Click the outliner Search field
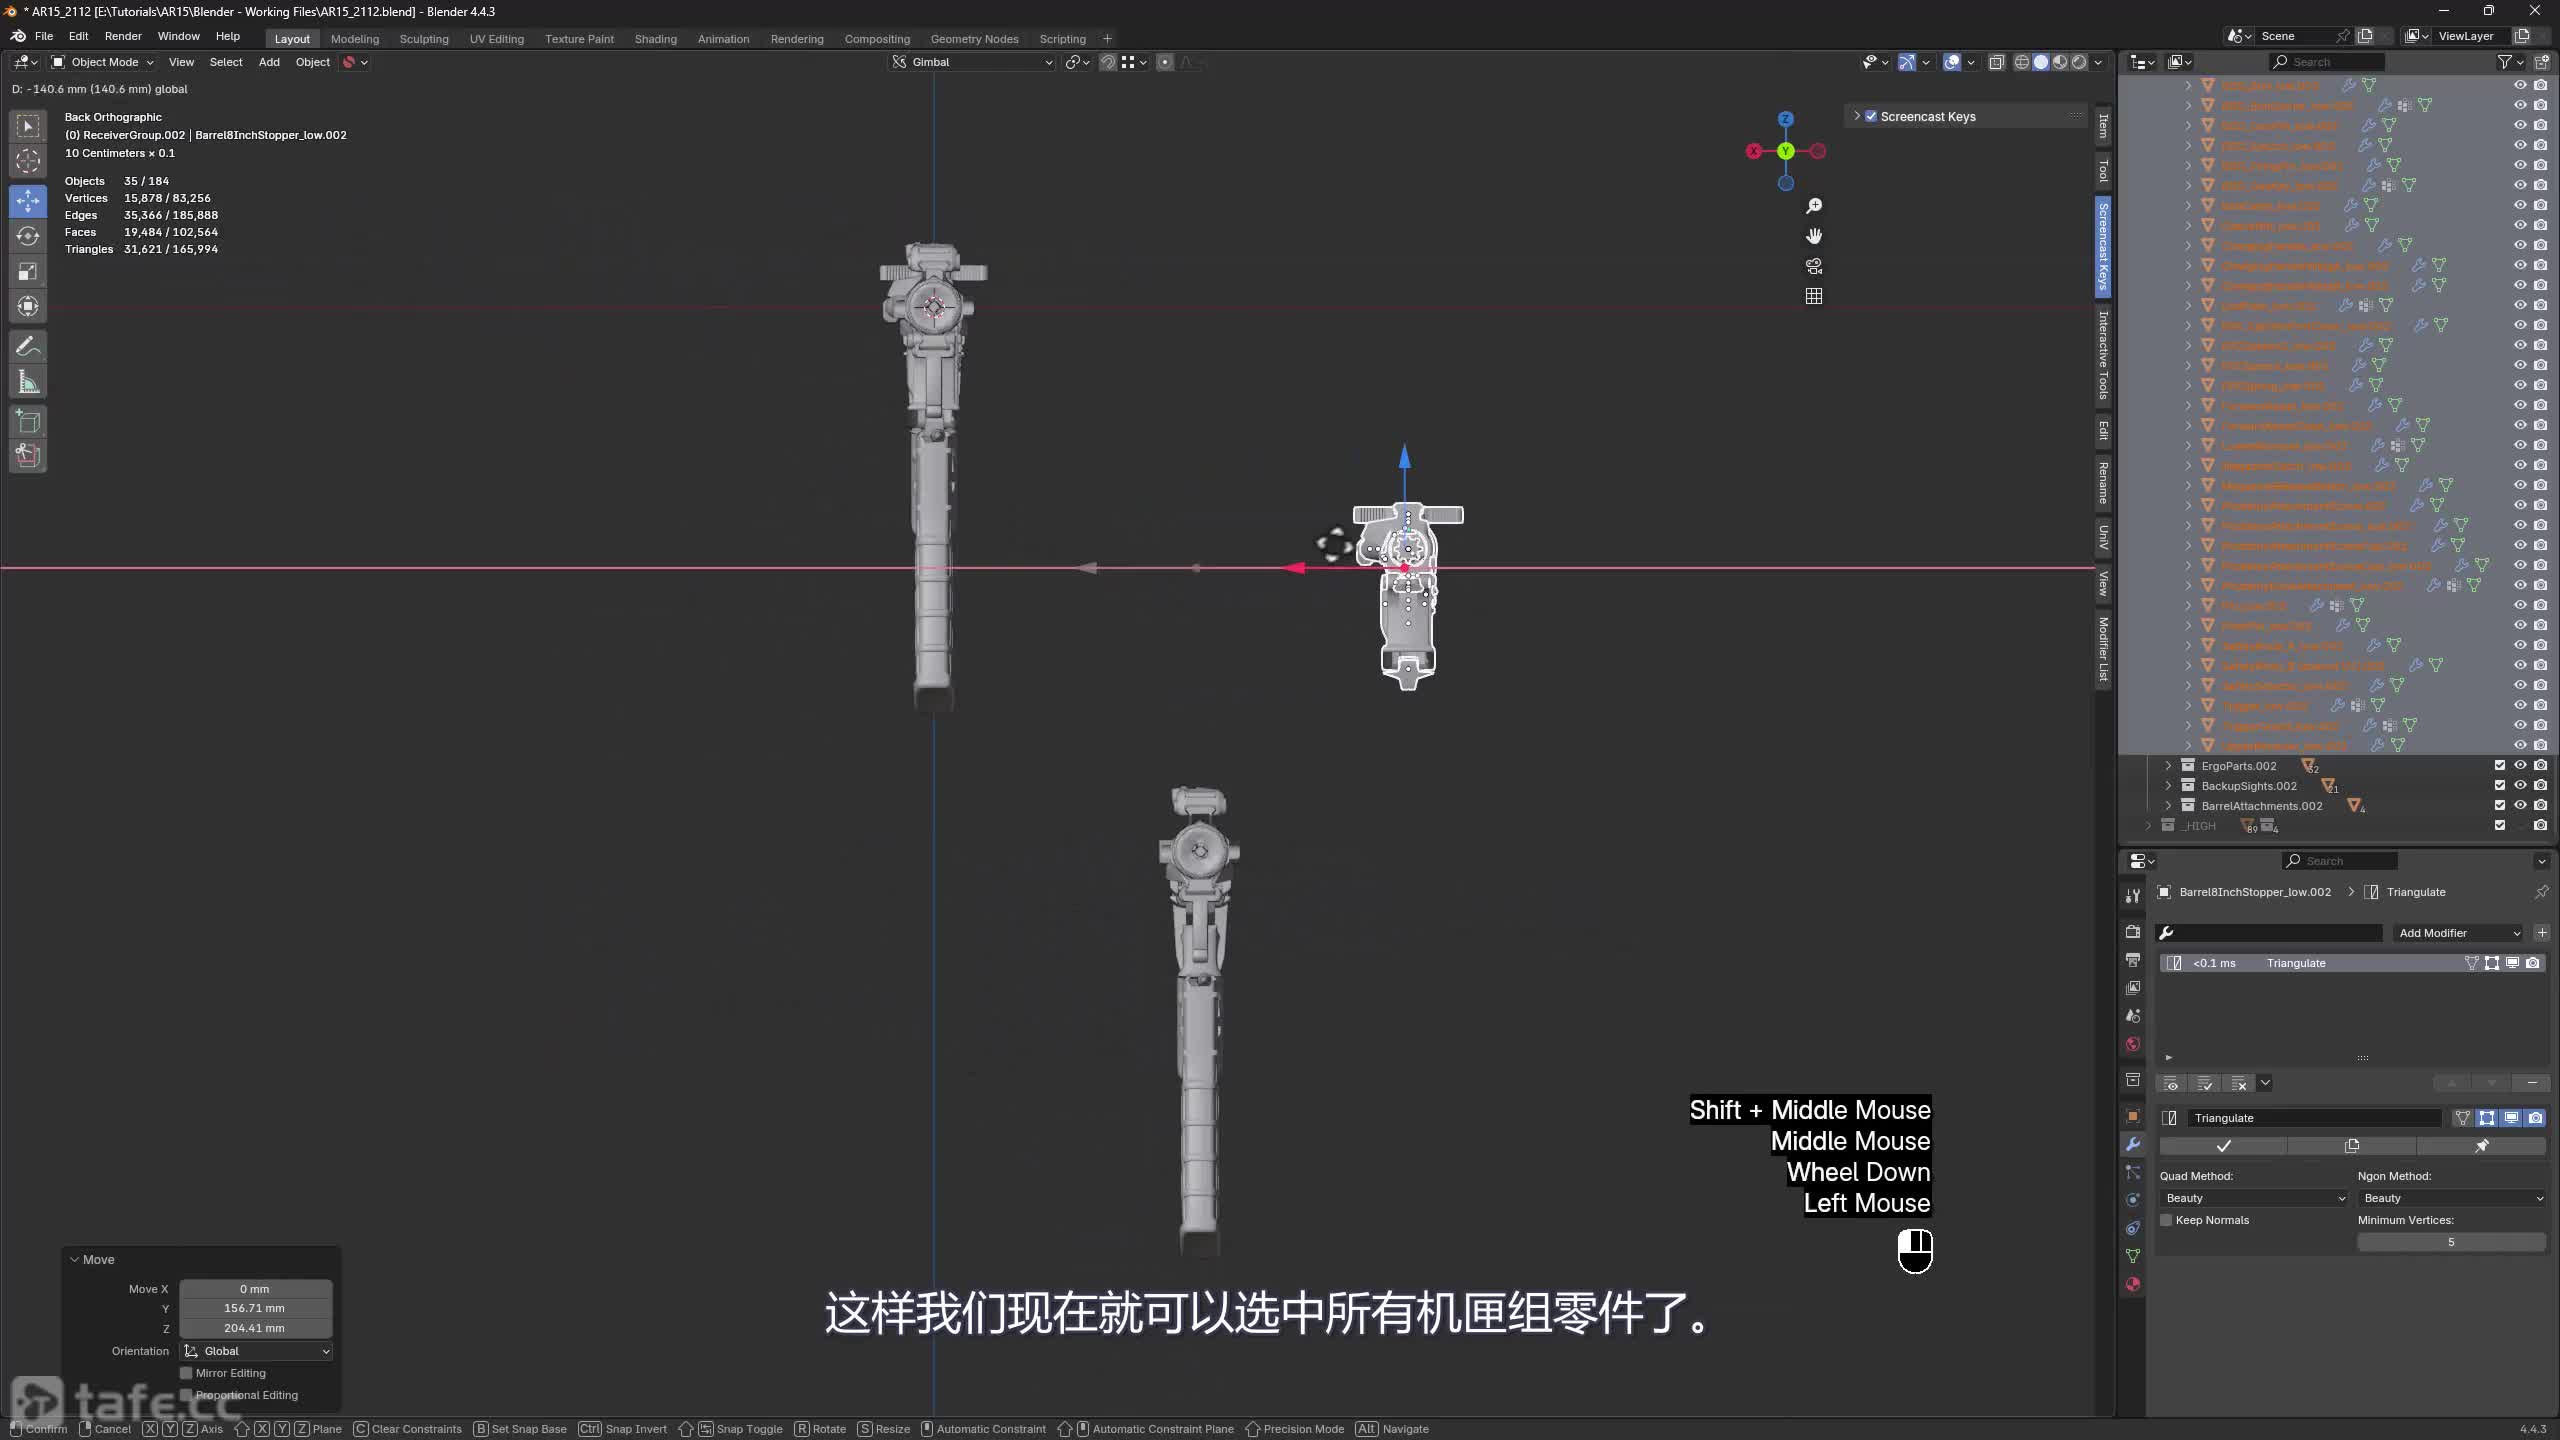 (2326, 62)
